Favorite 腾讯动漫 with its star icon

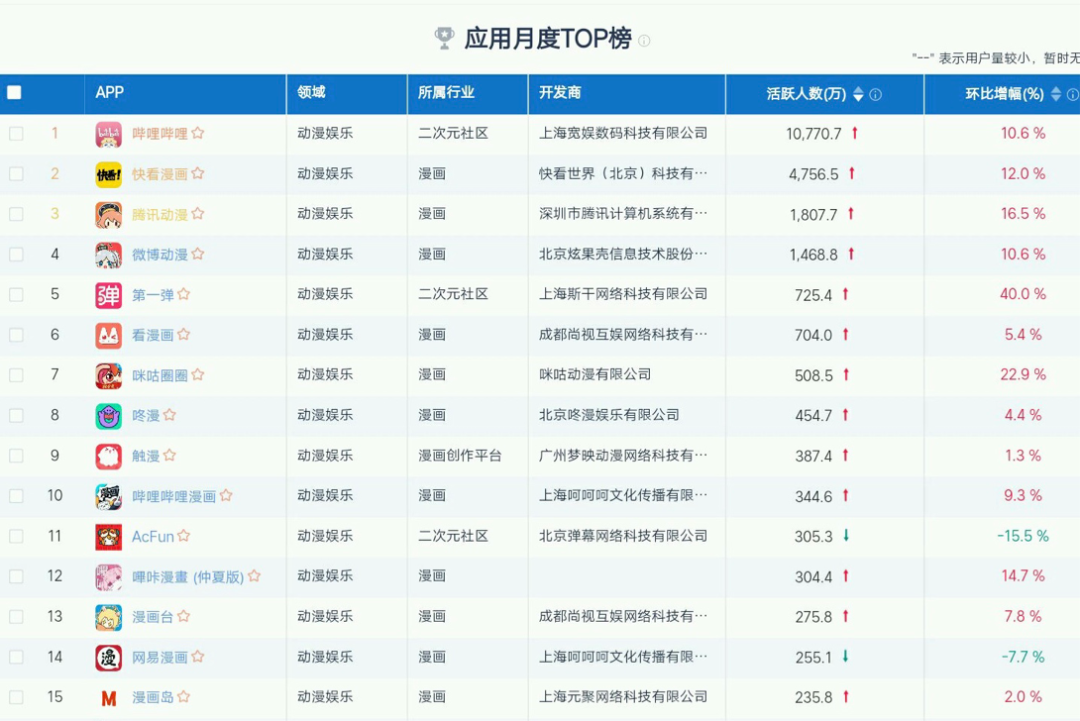coord(198,213)
